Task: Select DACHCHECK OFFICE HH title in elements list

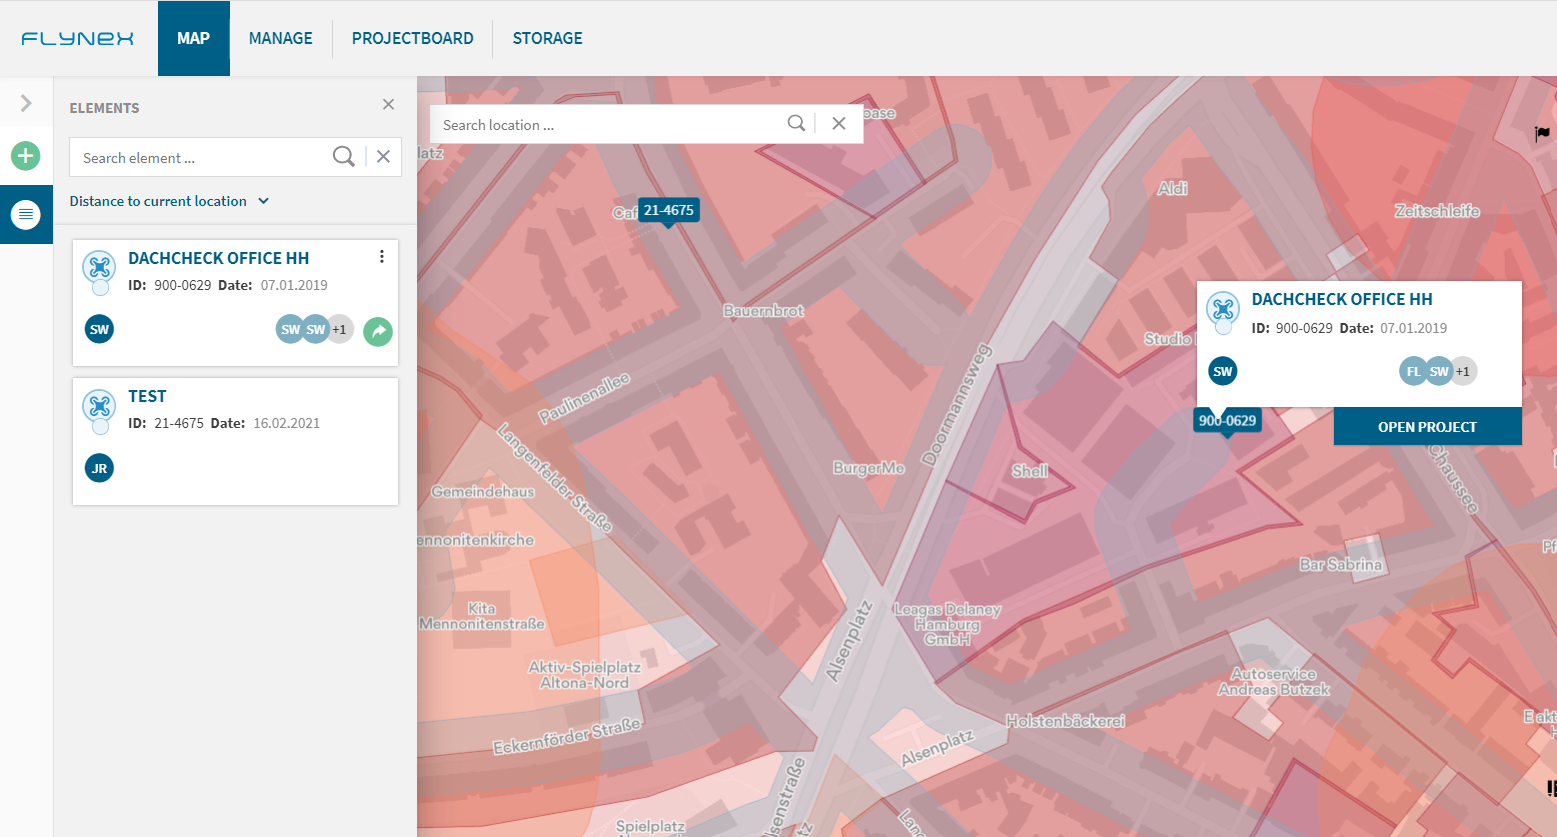Action: click(218, 258)
